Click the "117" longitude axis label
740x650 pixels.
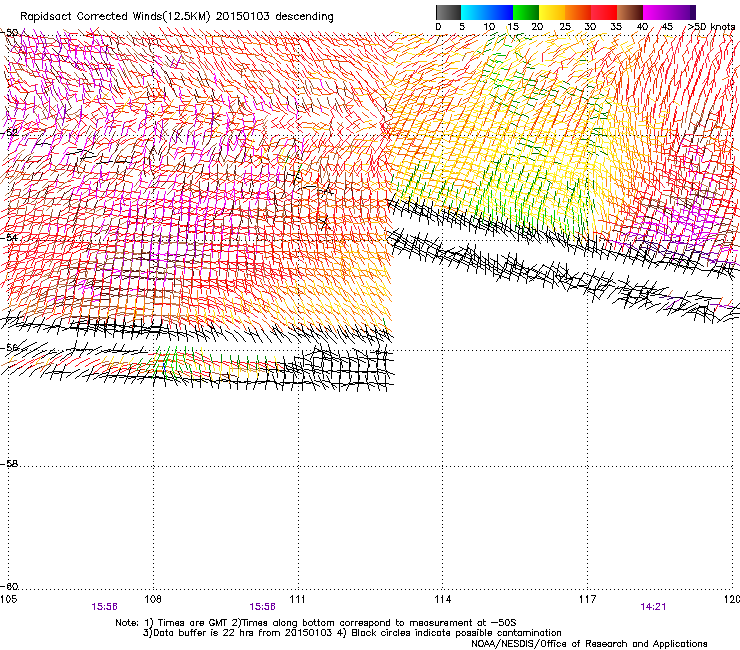tap(587, 599)
